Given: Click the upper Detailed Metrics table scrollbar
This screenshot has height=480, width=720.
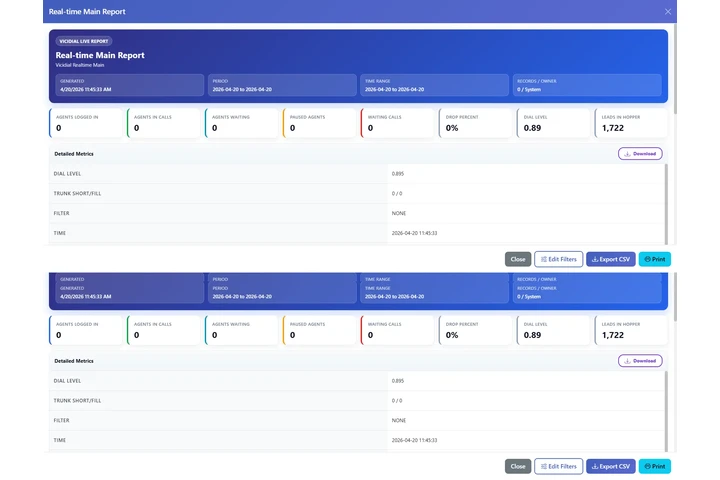Looking at the screenshot, I should pos(665,200).
